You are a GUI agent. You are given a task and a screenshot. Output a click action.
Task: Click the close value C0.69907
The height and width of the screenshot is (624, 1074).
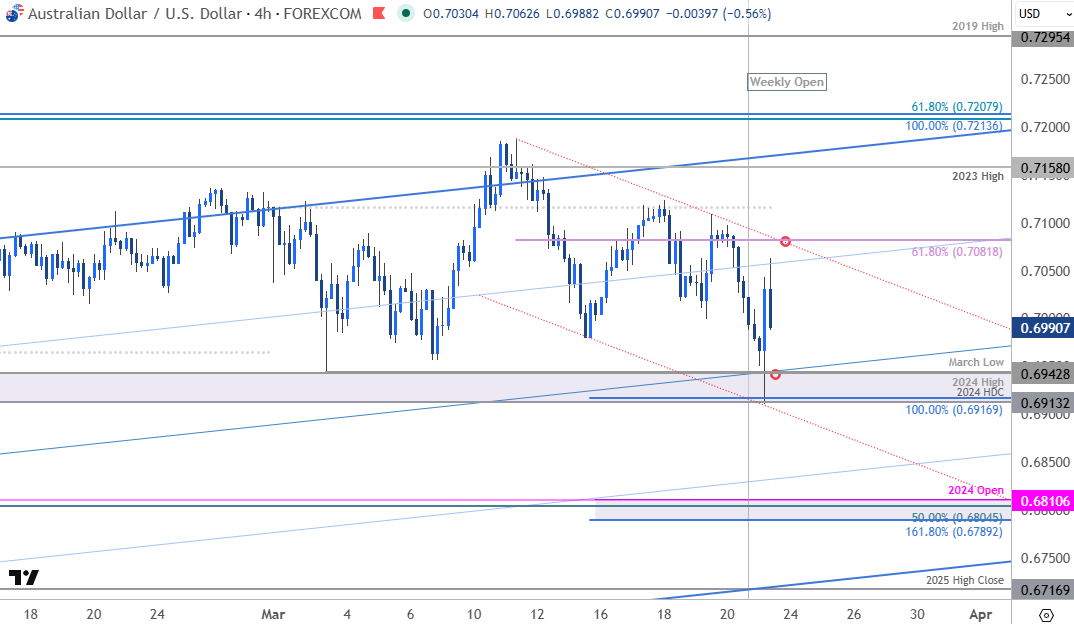coord(633,14)
